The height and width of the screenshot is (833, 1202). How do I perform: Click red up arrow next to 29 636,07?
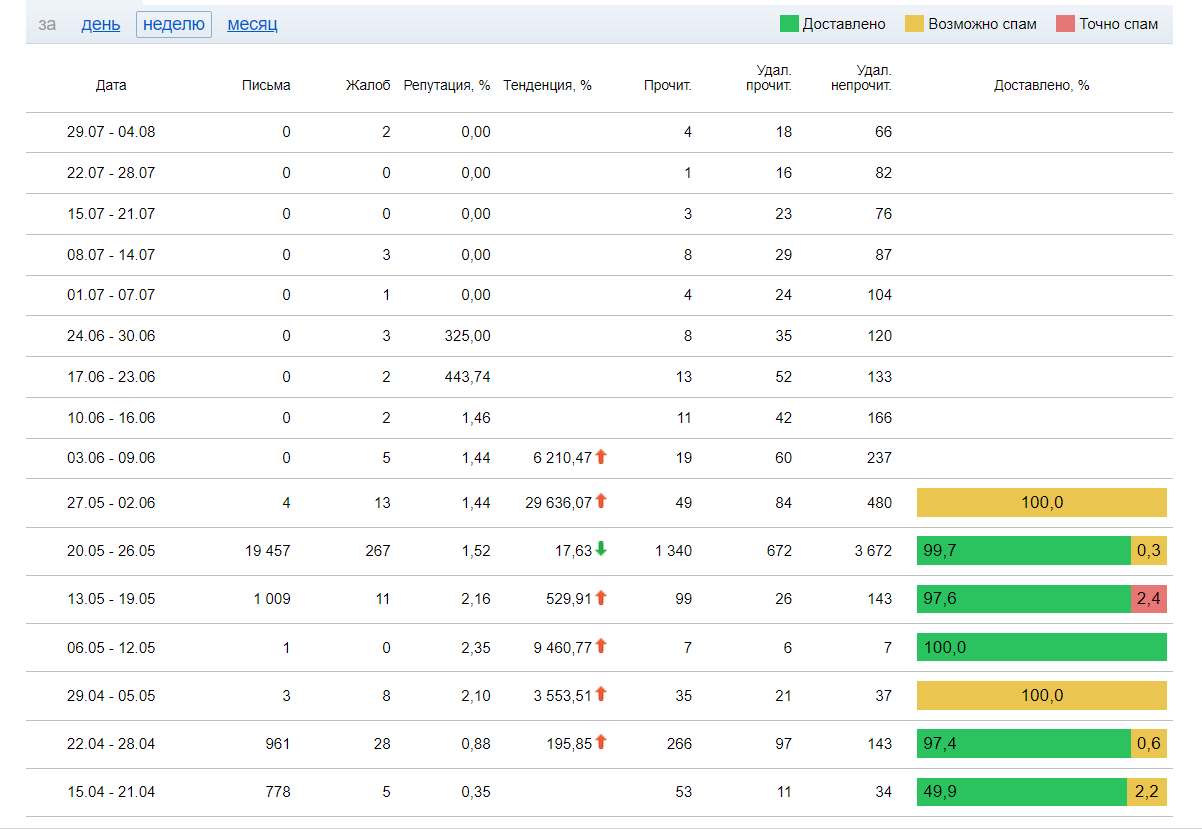(601, 501)
